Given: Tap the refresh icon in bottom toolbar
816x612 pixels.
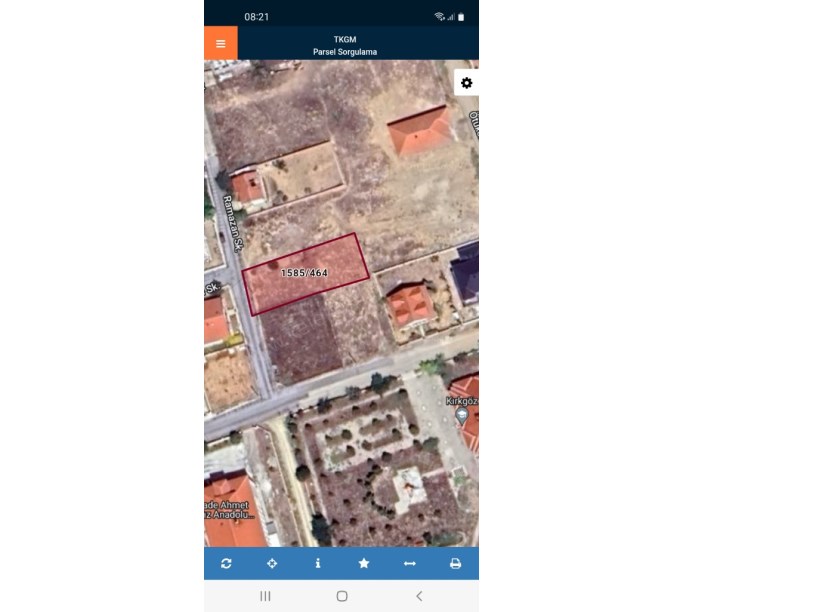Looking at the screenshot, I should point(227,564).
